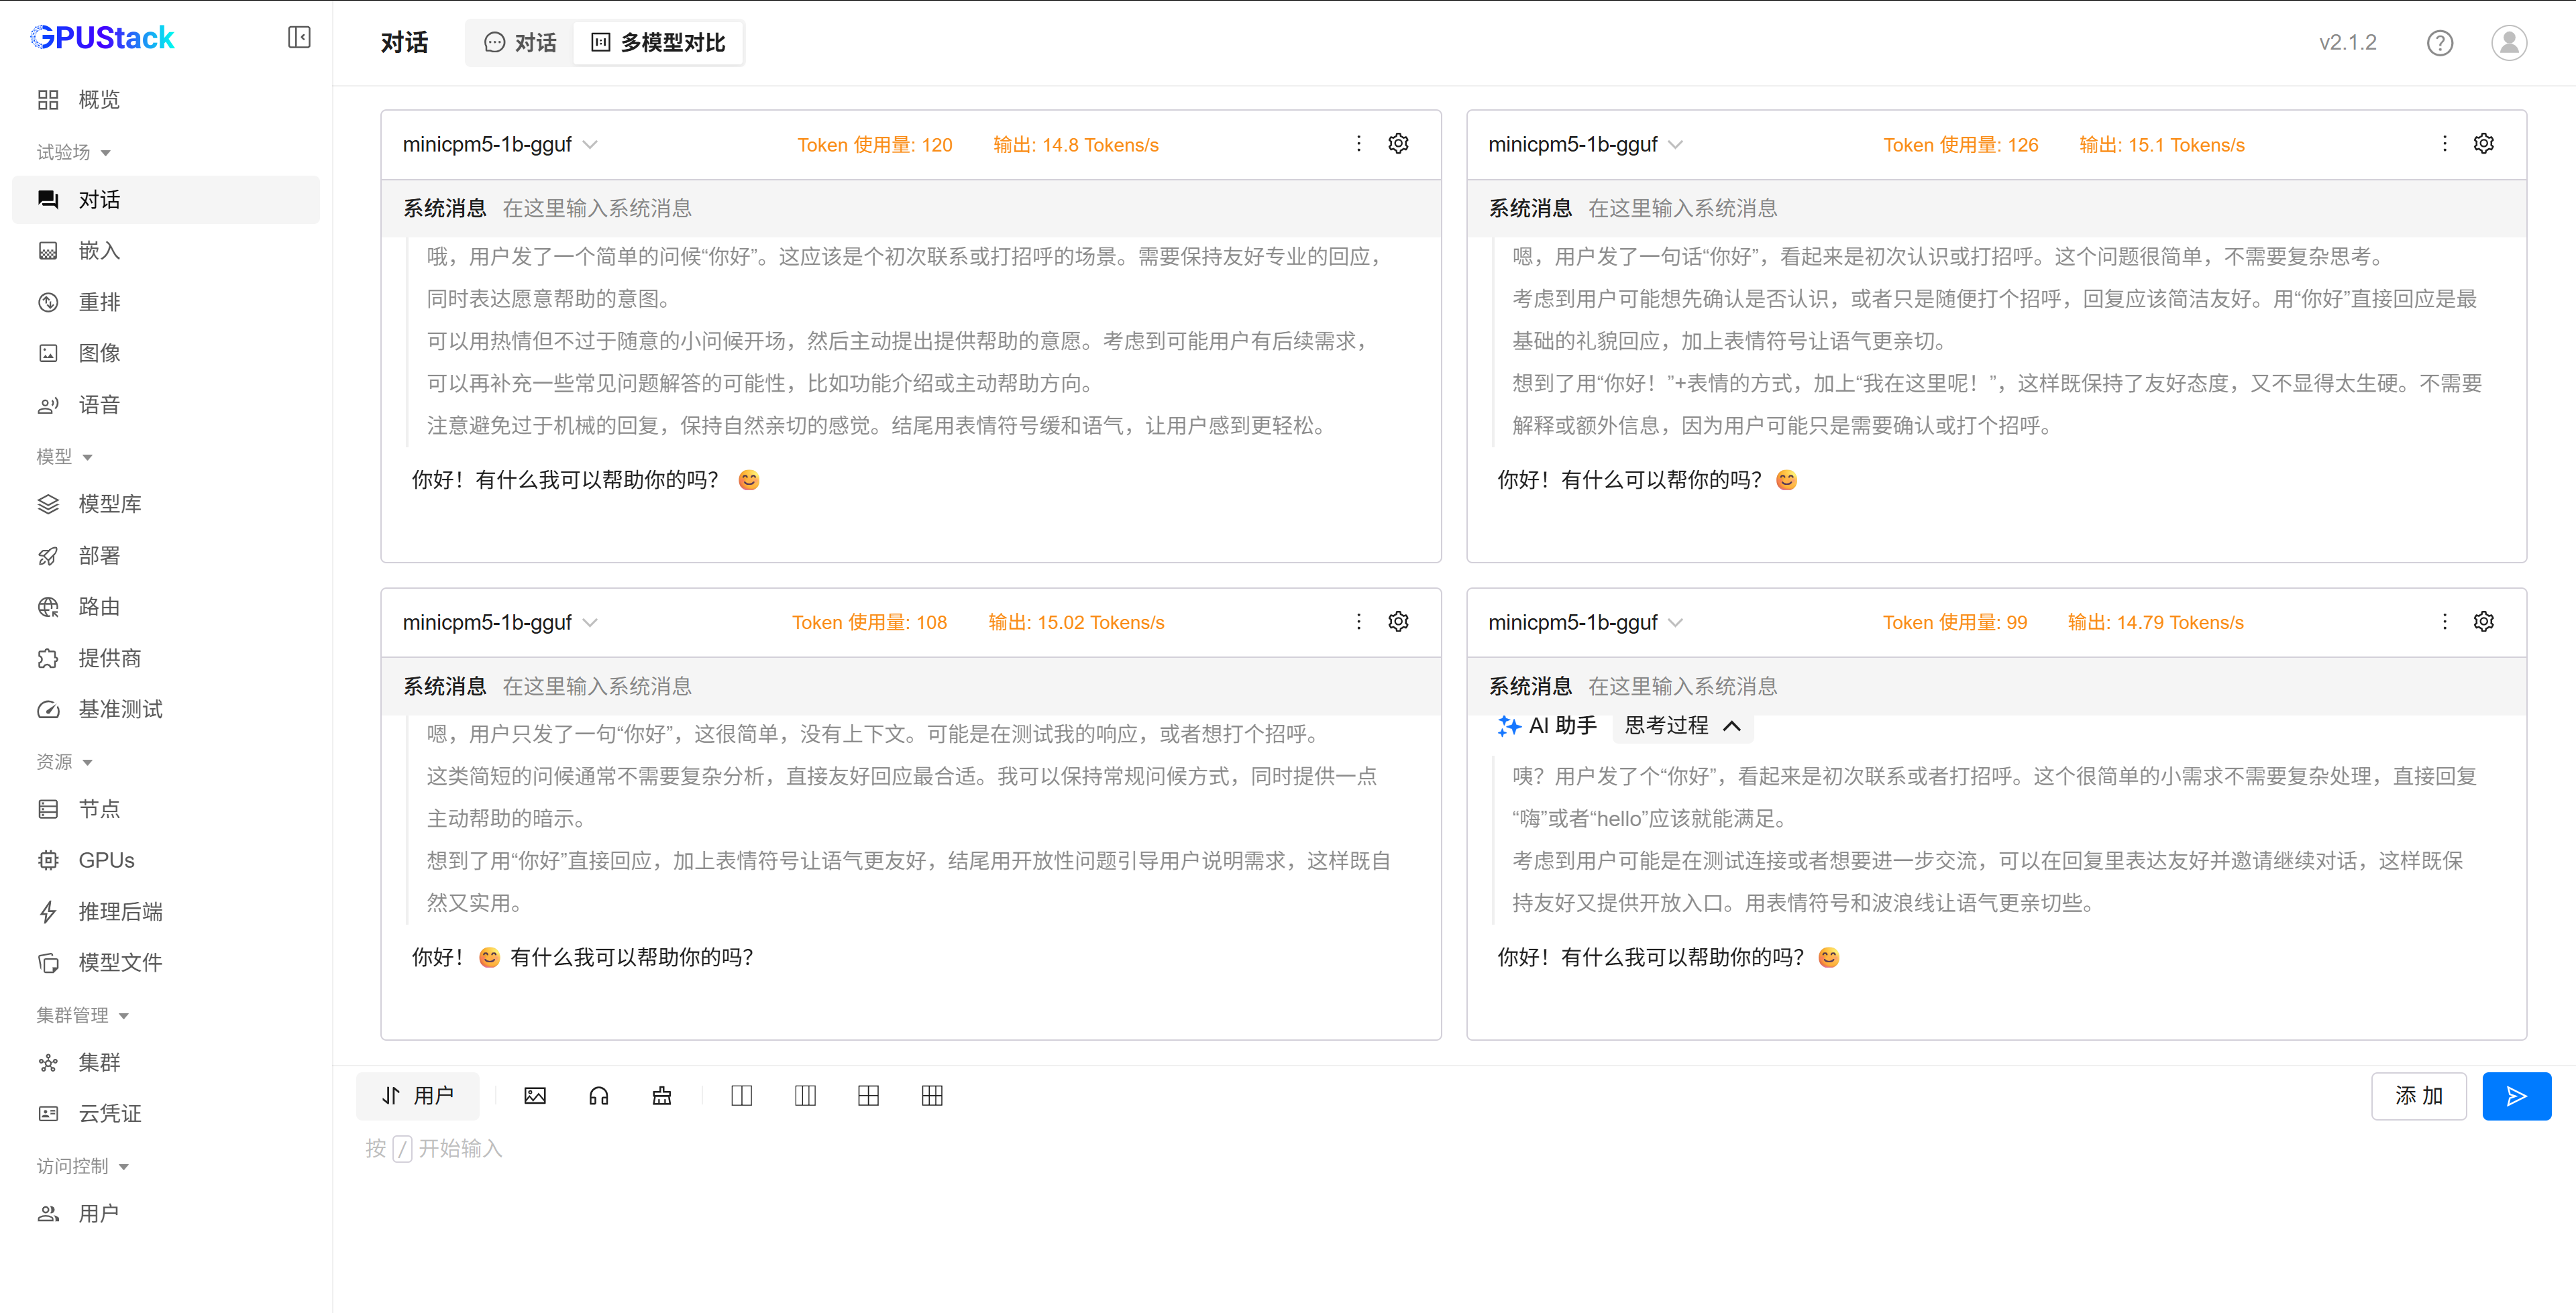
Task: Click the v2.1.2 version label
Action: tap(2348, 43)
